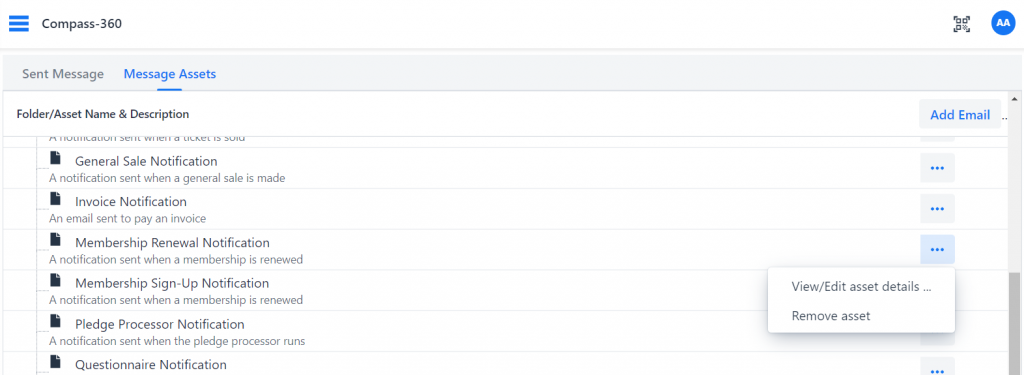Select the Message Assets tab

click(x=170, y=74)
